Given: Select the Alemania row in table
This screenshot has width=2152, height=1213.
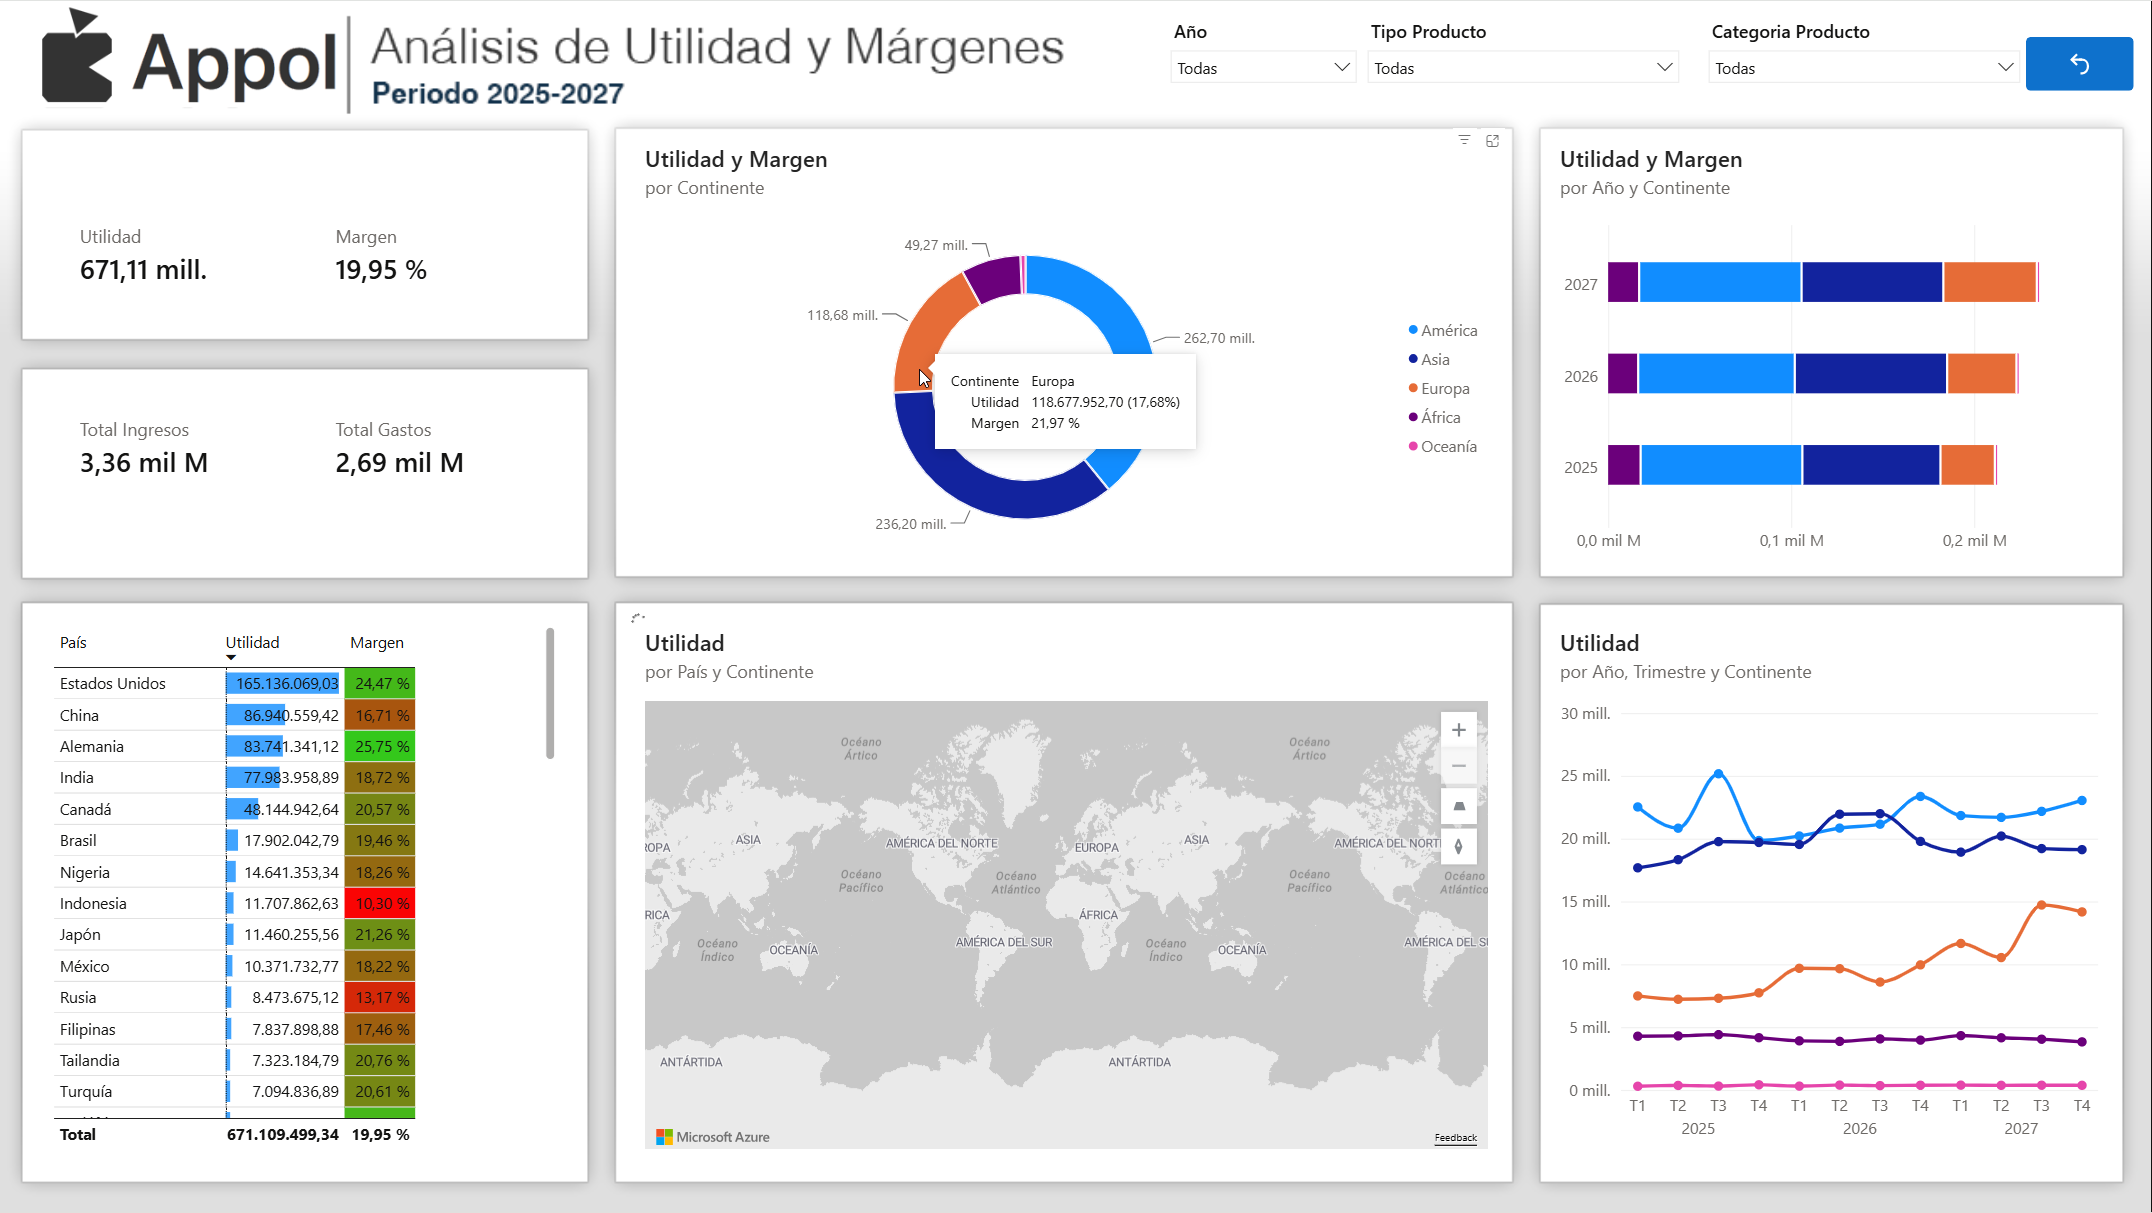Looking at the screenshot, I should [x=234, y=746].
